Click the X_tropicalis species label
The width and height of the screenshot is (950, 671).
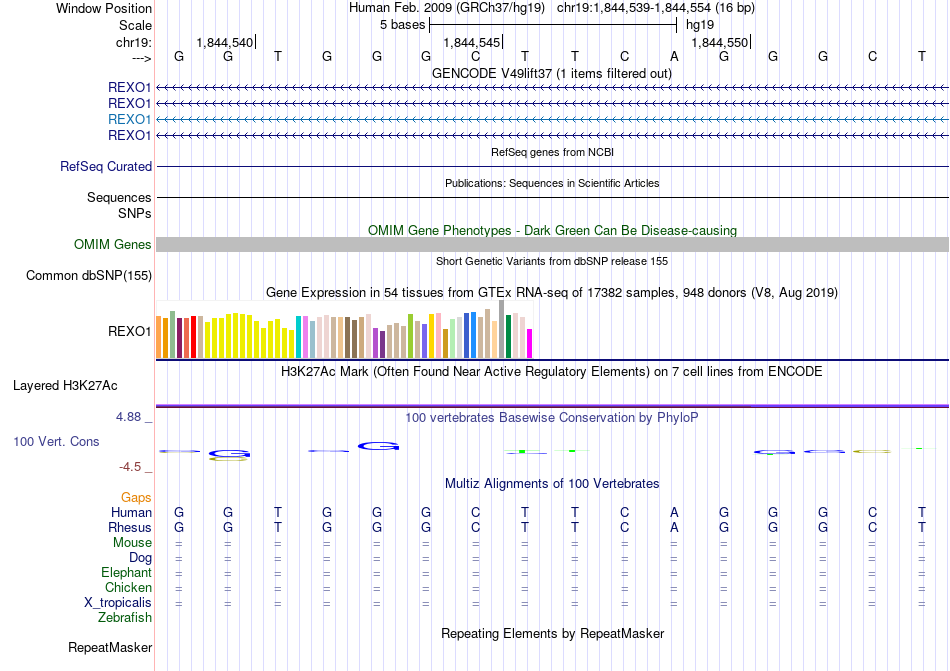pyautogui.click(x=118, y=603)
